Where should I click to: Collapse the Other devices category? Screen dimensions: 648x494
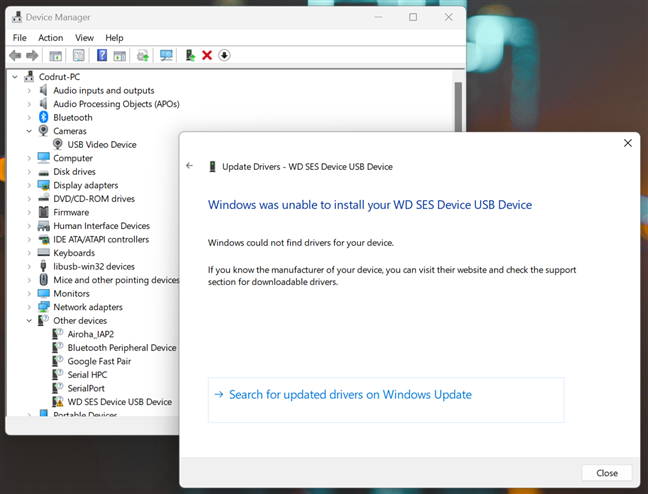29,320
